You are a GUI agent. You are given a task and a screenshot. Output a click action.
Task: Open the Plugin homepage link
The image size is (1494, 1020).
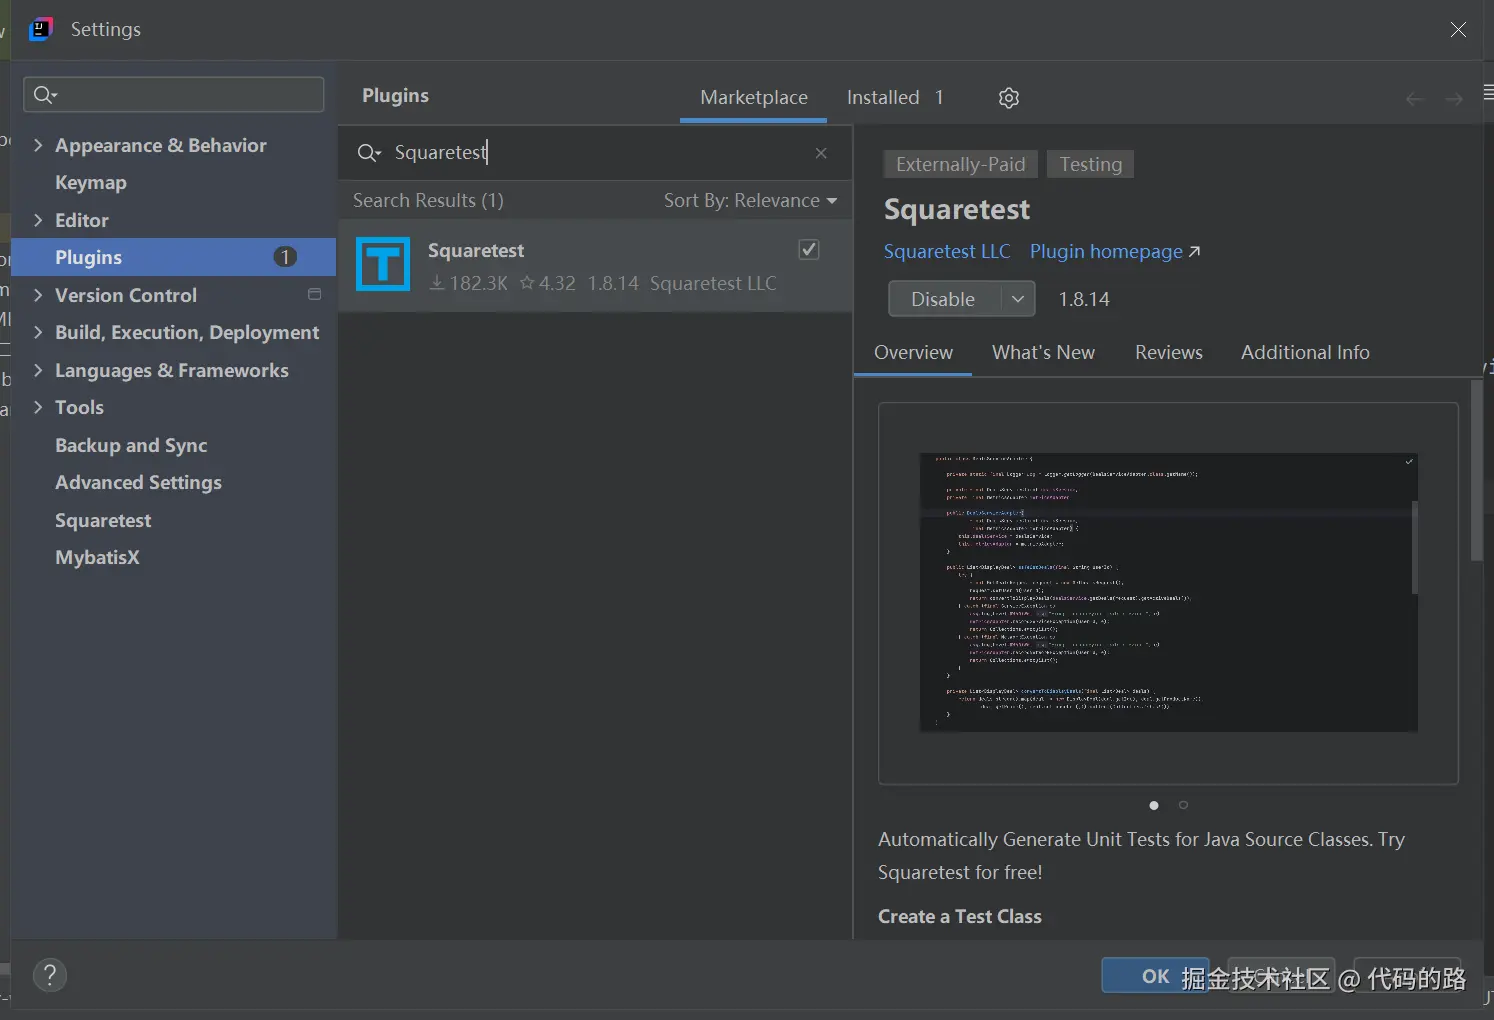coord(1115,251)
